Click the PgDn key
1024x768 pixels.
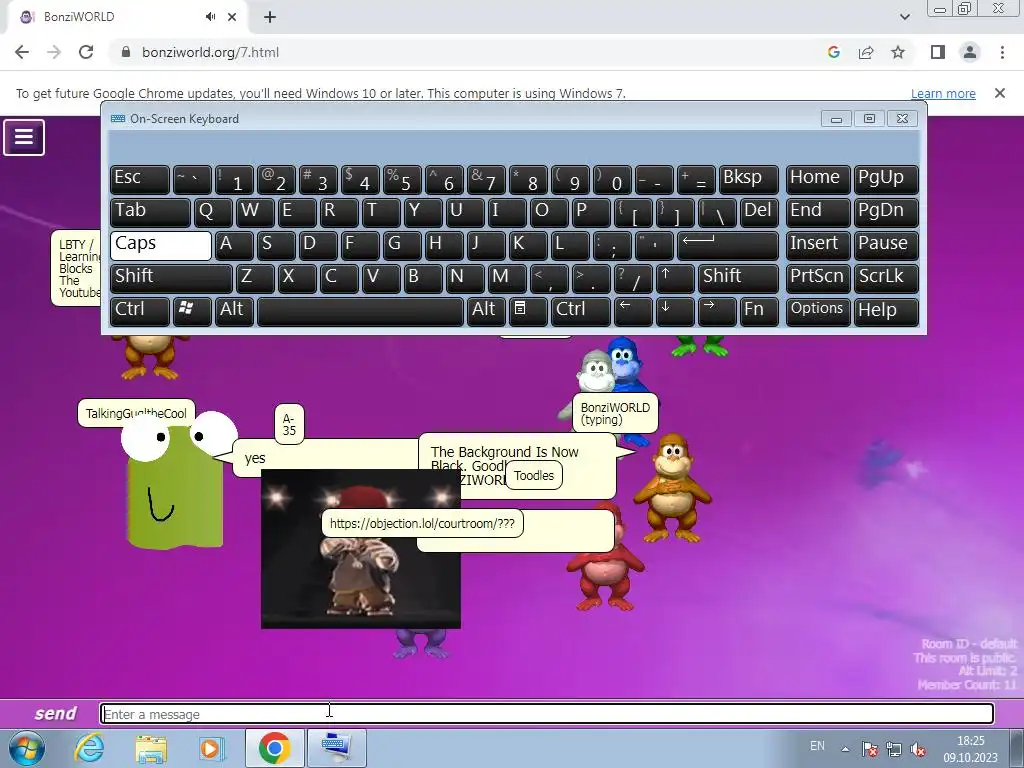coord(886,212)
